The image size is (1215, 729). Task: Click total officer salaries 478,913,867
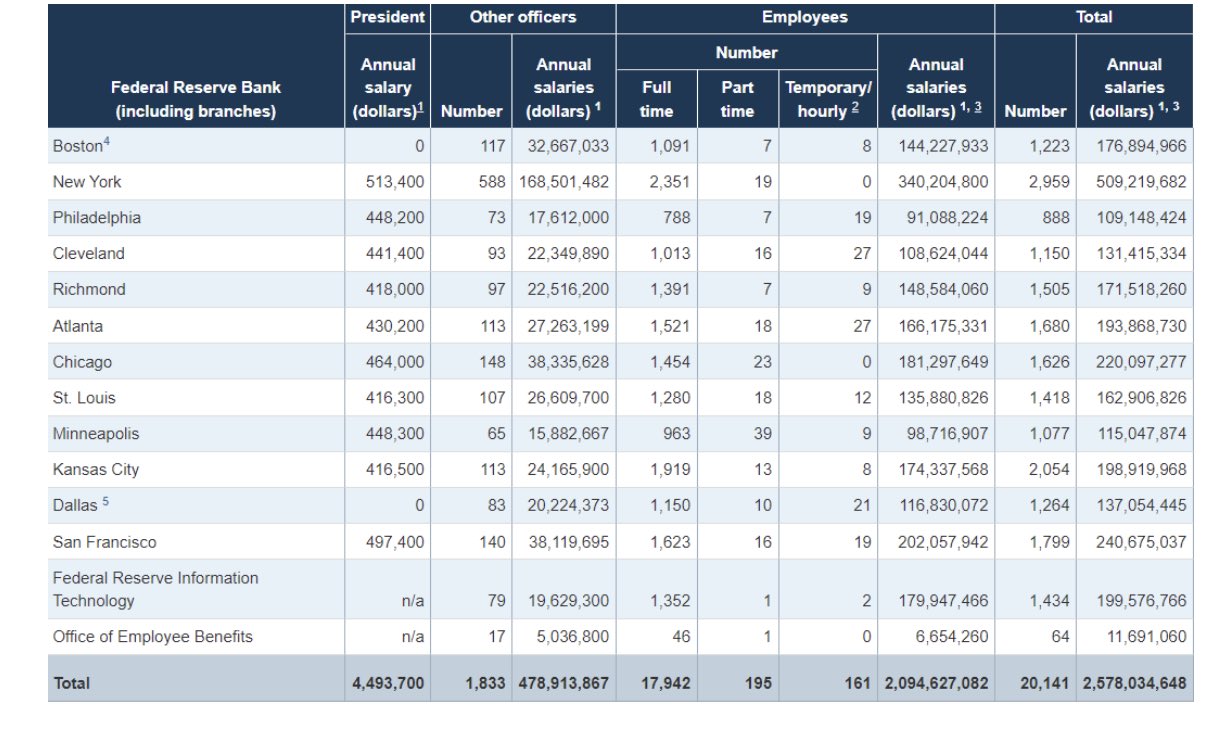coord(563,683)
